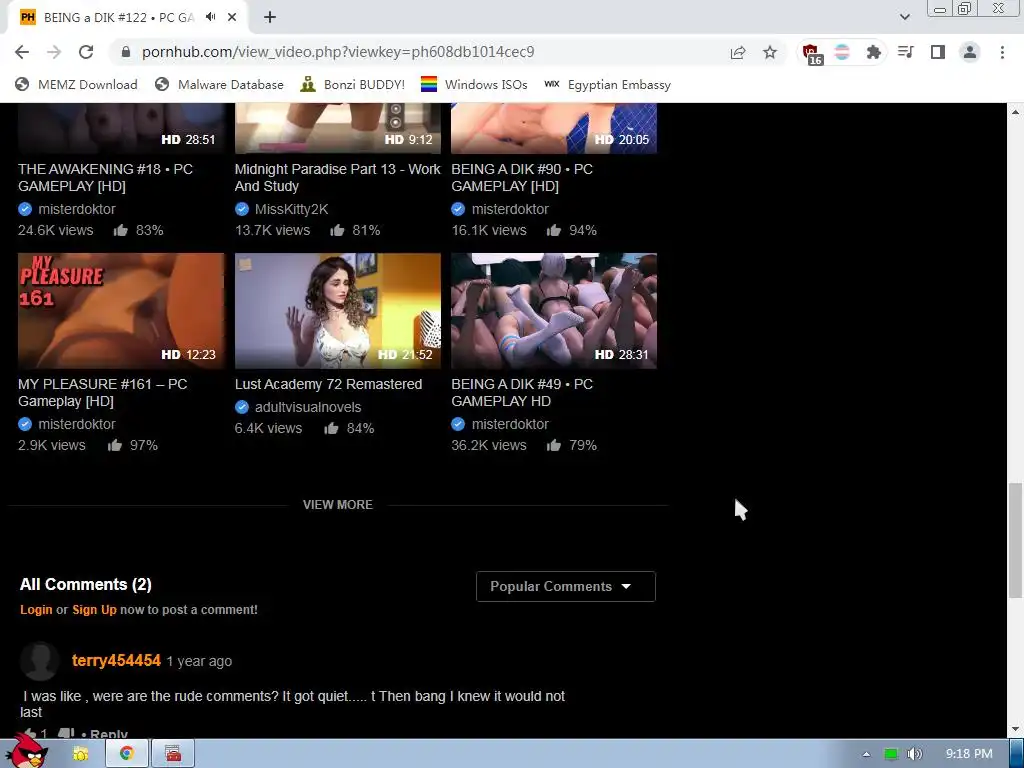Open the MEMZ Download bookmark

pos(76,84)
